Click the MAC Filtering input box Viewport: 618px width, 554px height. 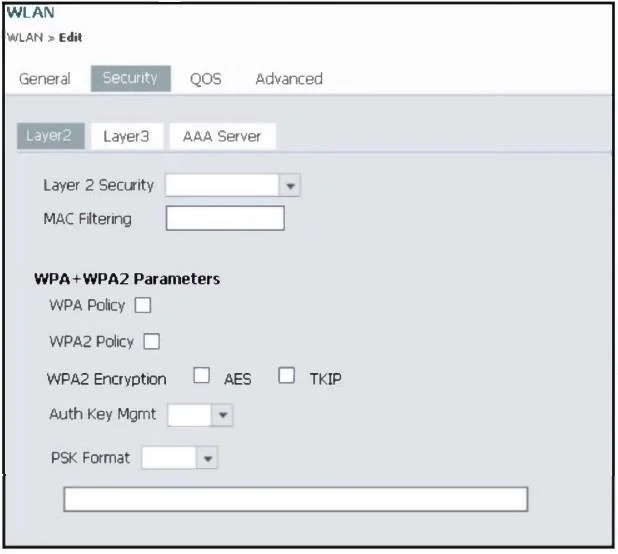pos(225,218)
